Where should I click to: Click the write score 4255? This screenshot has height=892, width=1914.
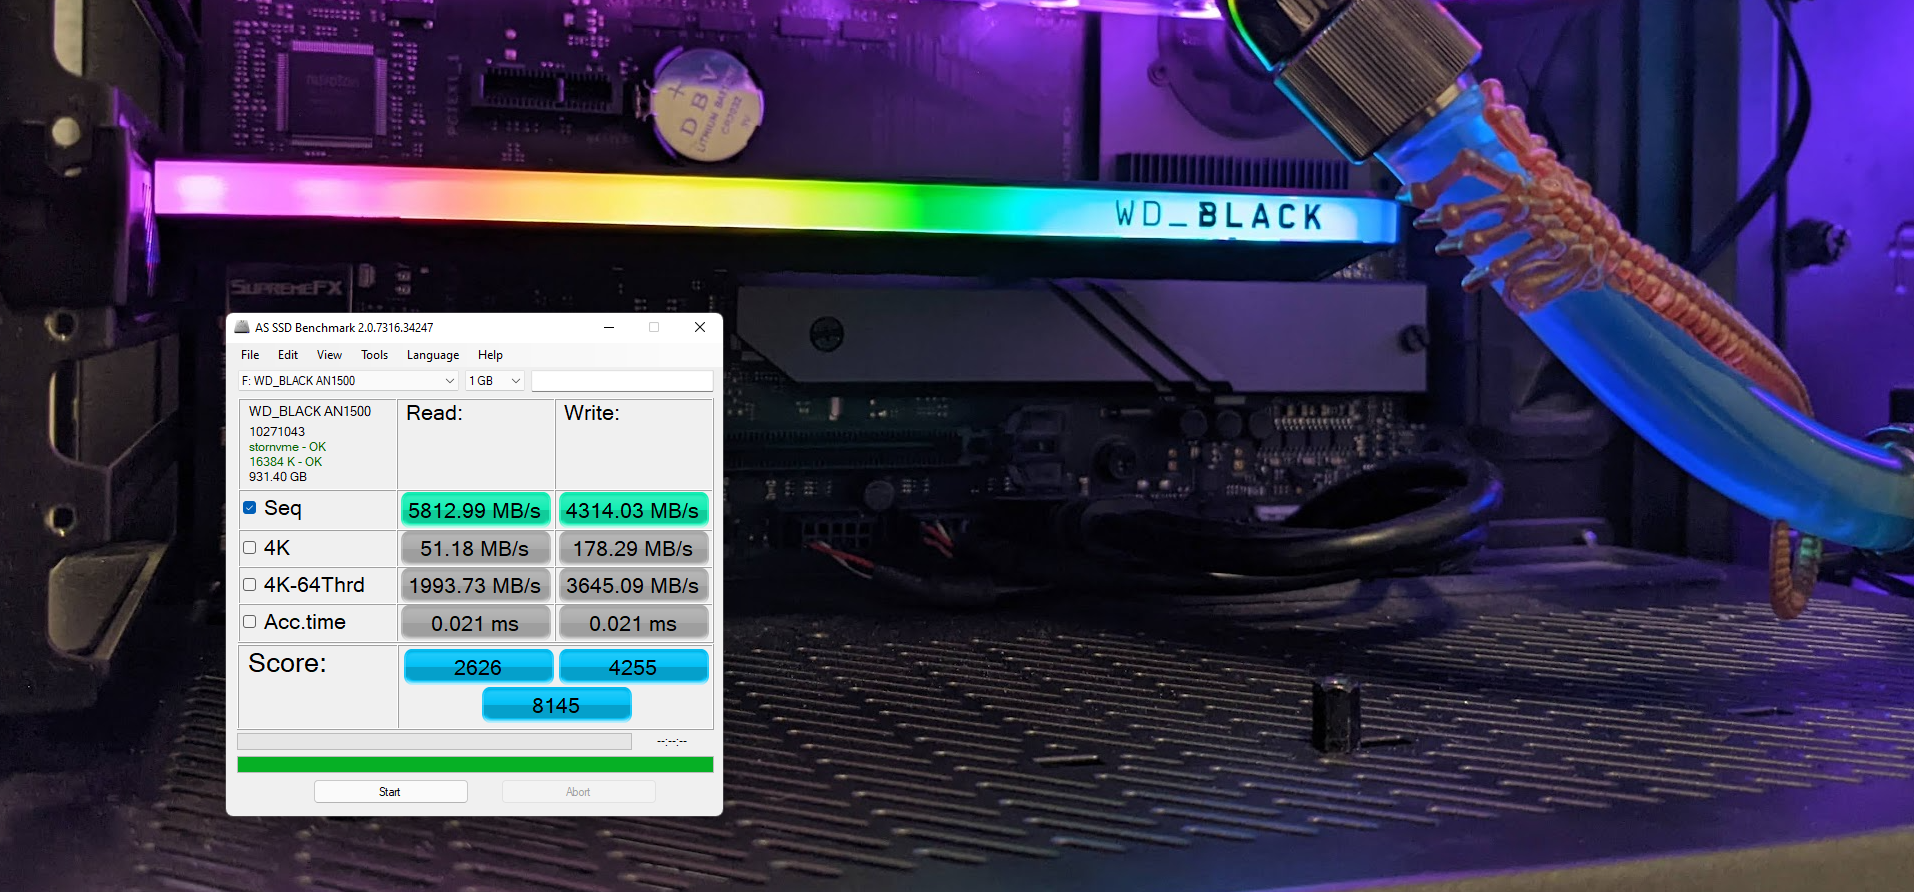[x=633, y=667]
